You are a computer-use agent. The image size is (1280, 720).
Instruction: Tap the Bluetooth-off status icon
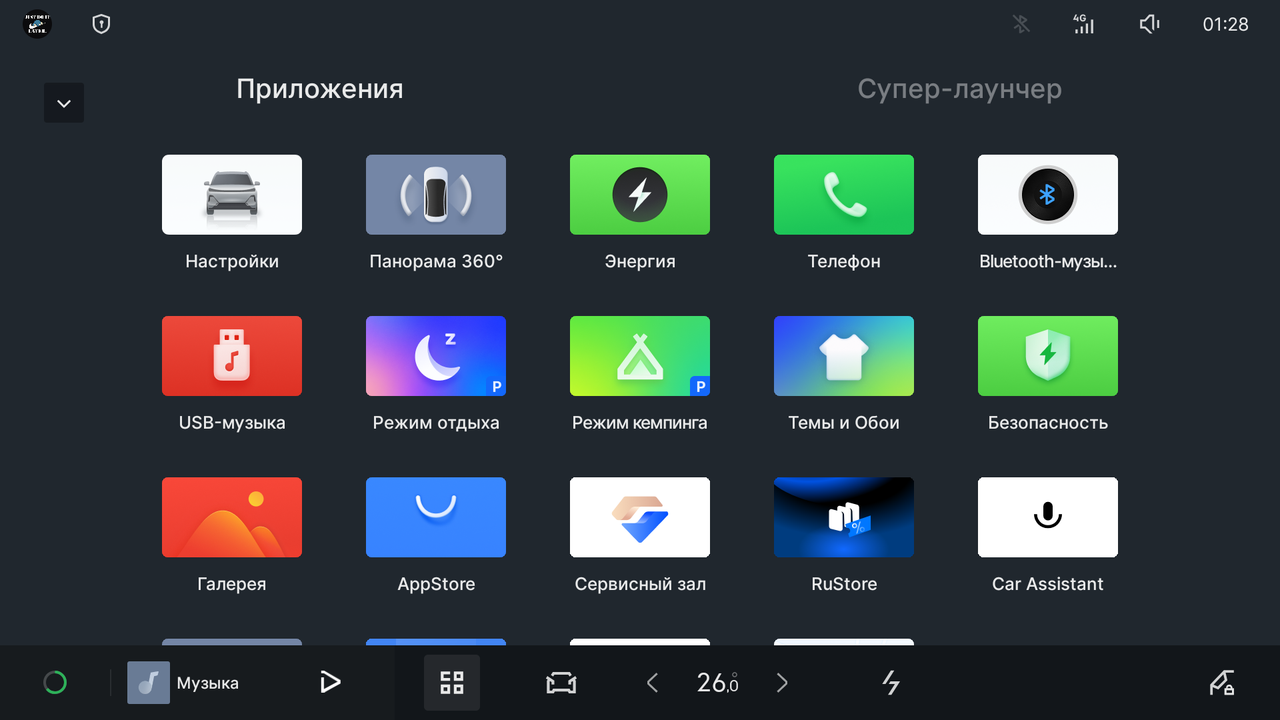pos(1021,24)
